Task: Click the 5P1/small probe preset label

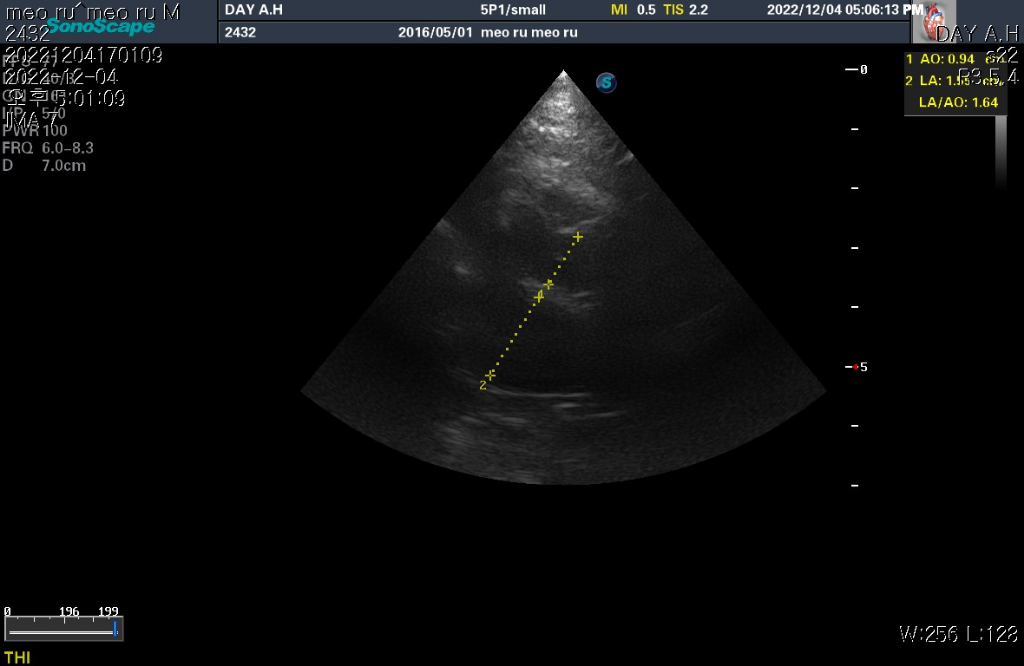Action: click(513, 10)
